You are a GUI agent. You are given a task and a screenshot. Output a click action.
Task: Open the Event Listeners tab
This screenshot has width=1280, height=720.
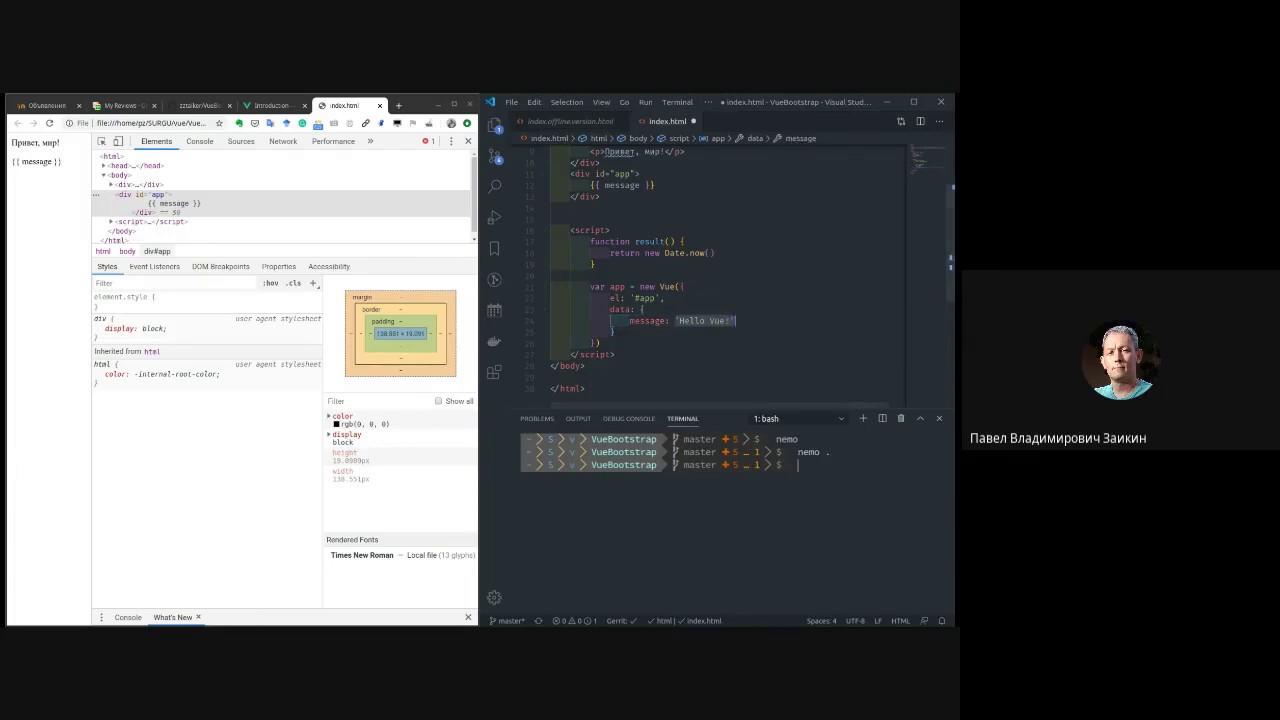(x=154, y=266)
